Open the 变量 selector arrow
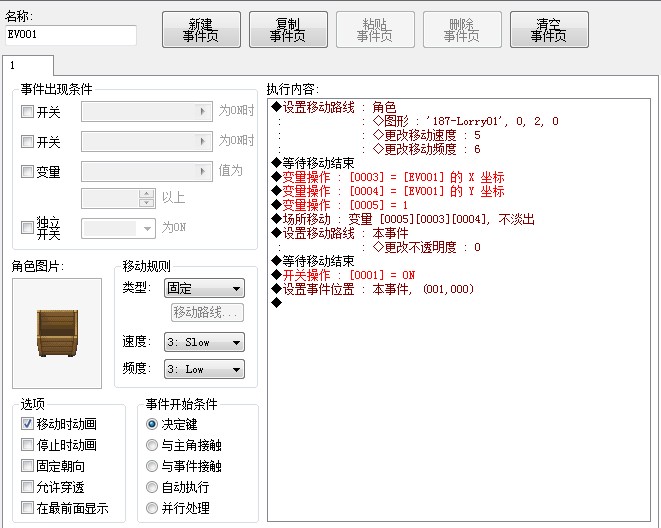 click(x=203, y=171)
